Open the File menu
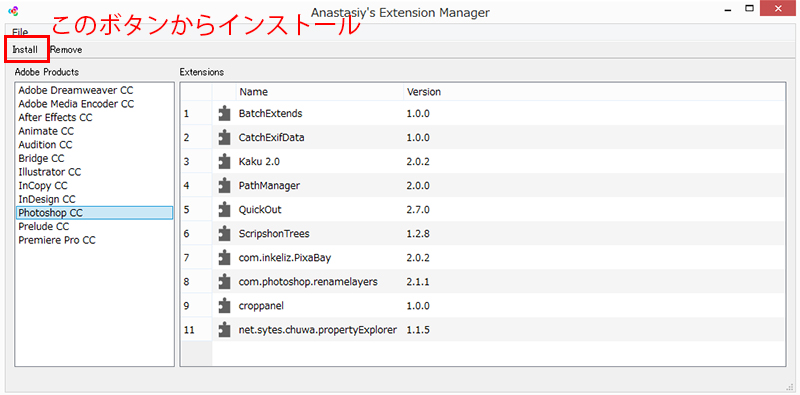Viewport: 800px width, 395px height. click(x=20, y=32)
